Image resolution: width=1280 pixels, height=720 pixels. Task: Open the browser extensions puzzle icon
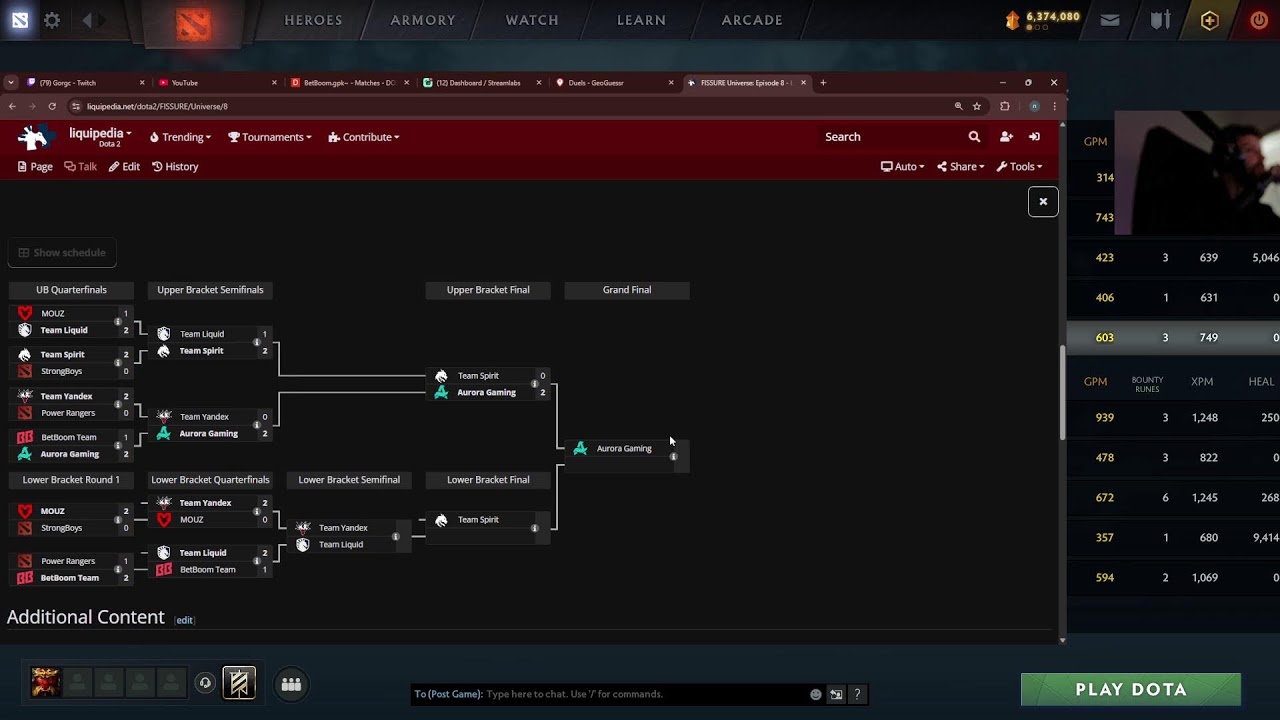[1005, 106]
